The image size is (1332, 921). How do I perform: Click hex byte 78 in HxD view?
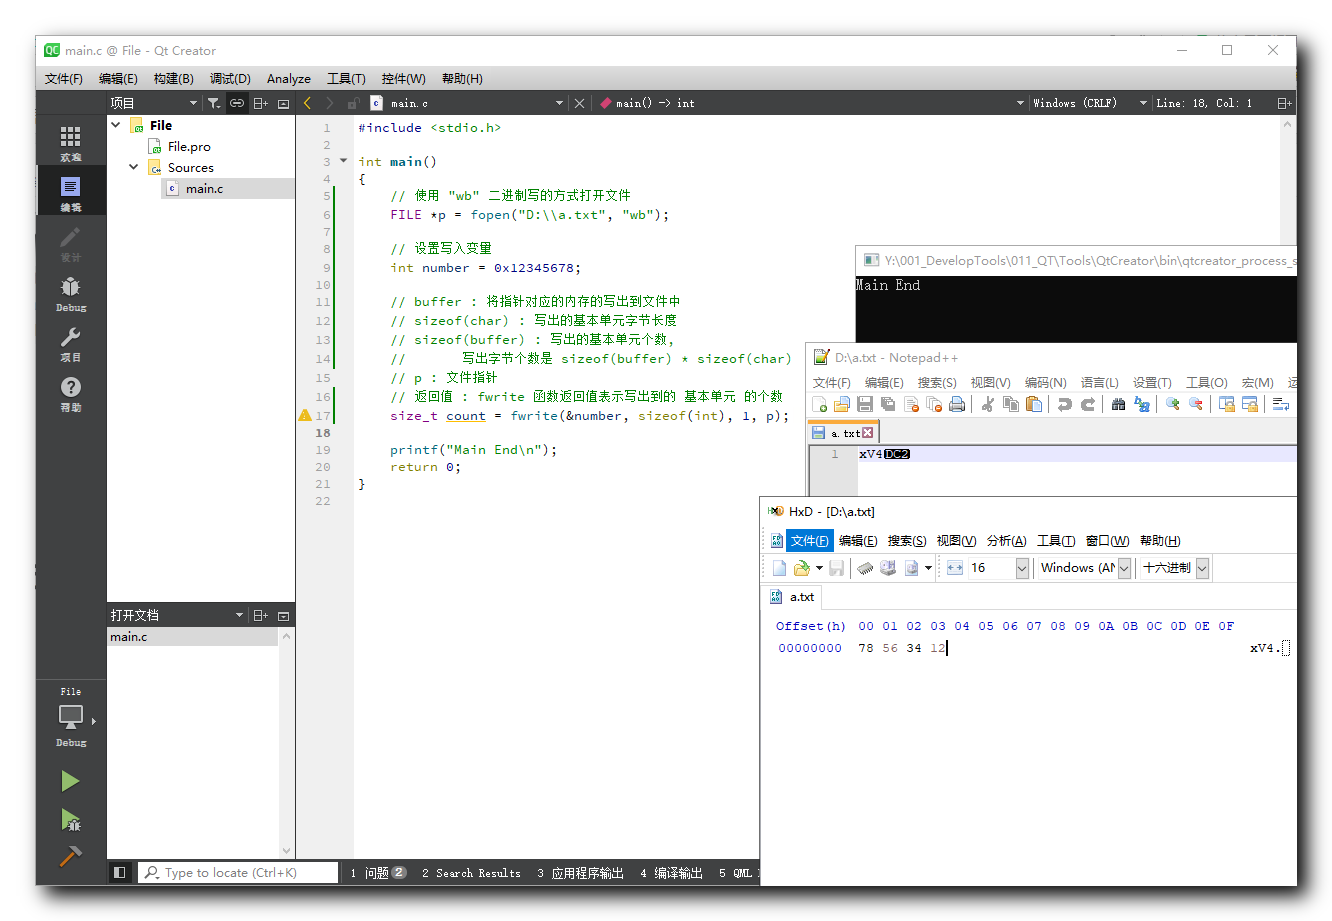click(x=866, y=648)
